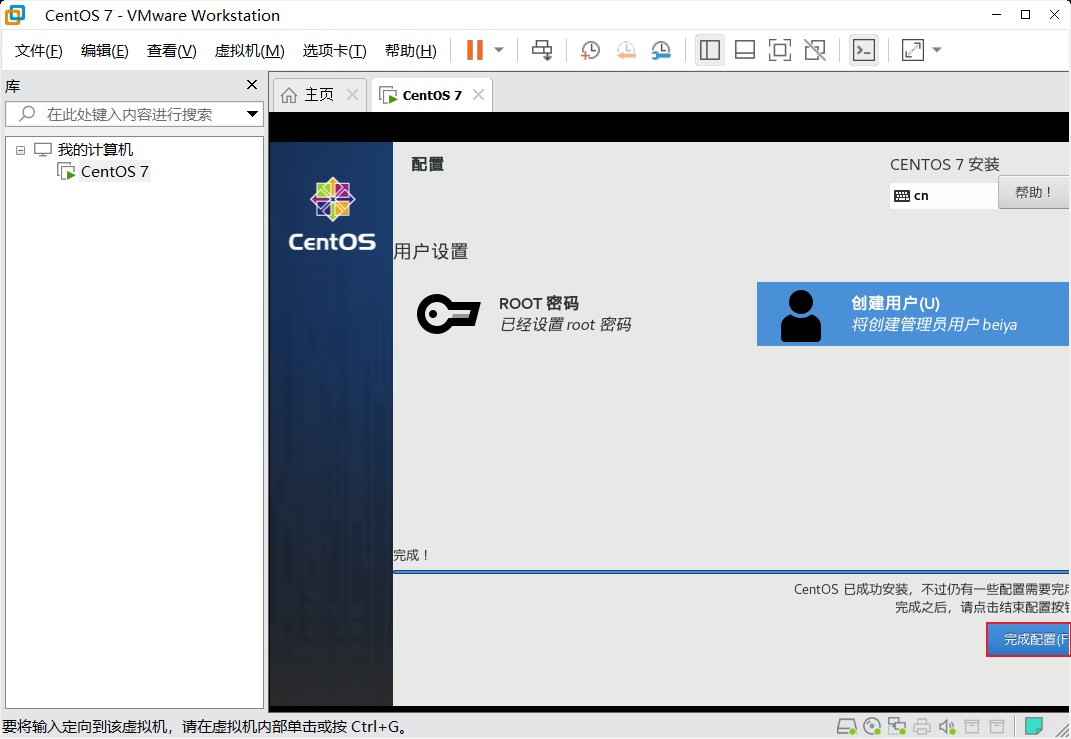Click the VMware Workstation title bar logo
This screenshot has width=1071, height=739.
(15, 14)
